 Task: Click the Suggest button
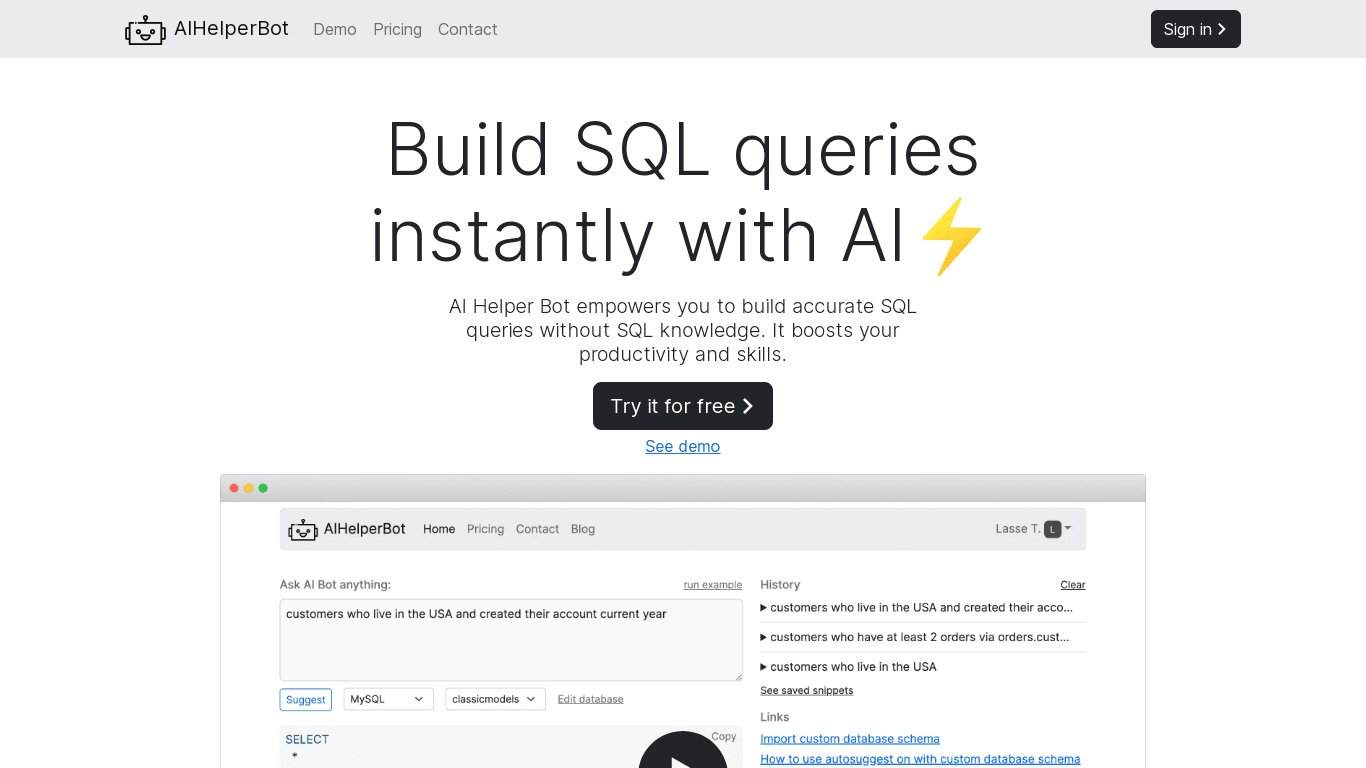[305, 699]
